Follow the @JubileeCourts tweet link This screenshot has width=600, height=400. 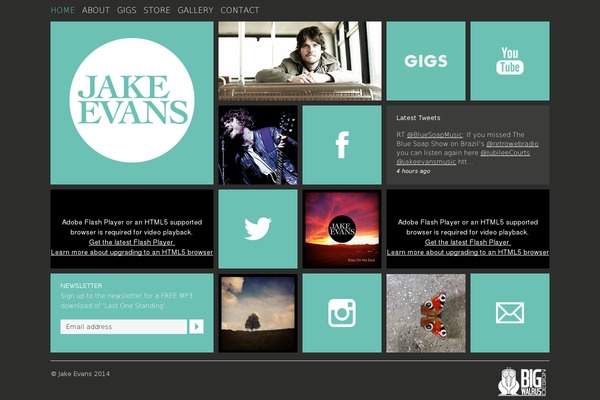click(505, 153)
